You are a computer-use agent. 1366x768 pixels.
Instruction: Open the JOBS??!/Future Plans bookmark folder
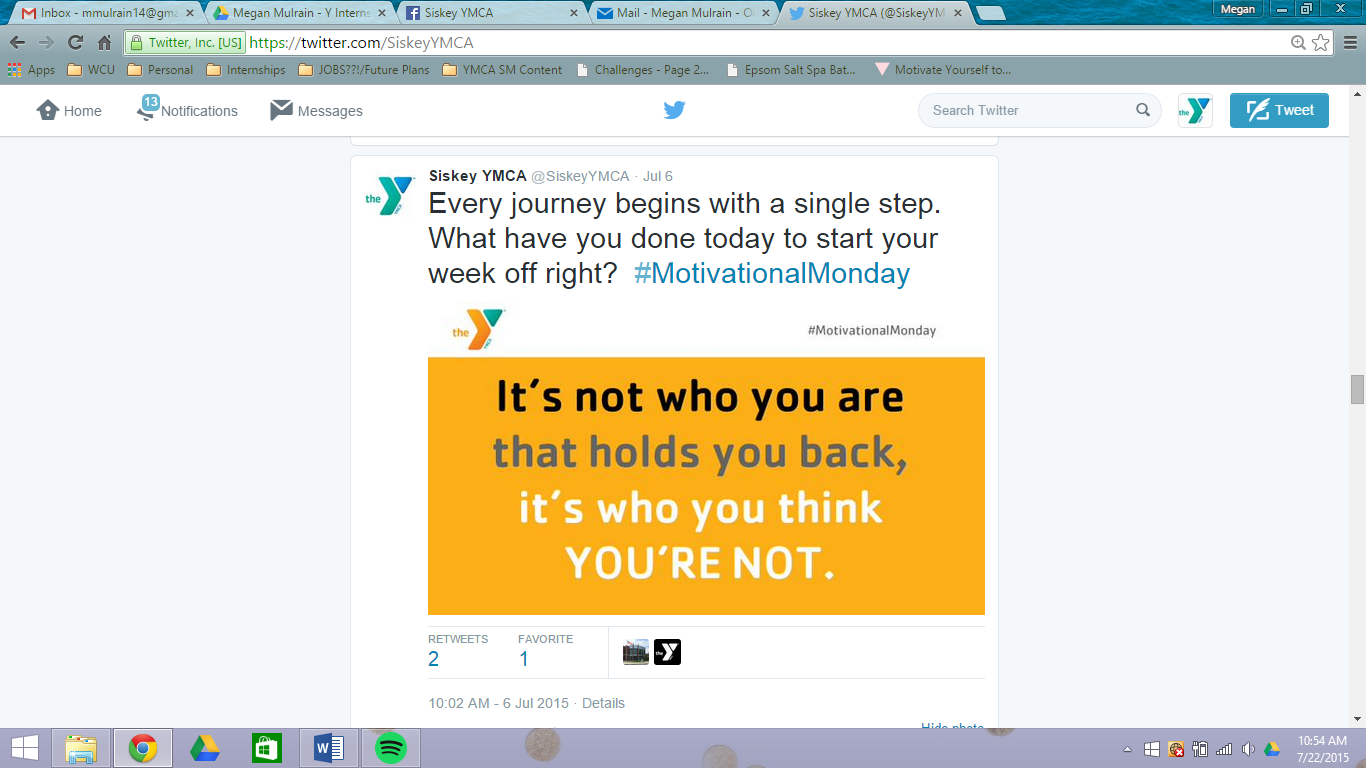[x=366, y=70]
